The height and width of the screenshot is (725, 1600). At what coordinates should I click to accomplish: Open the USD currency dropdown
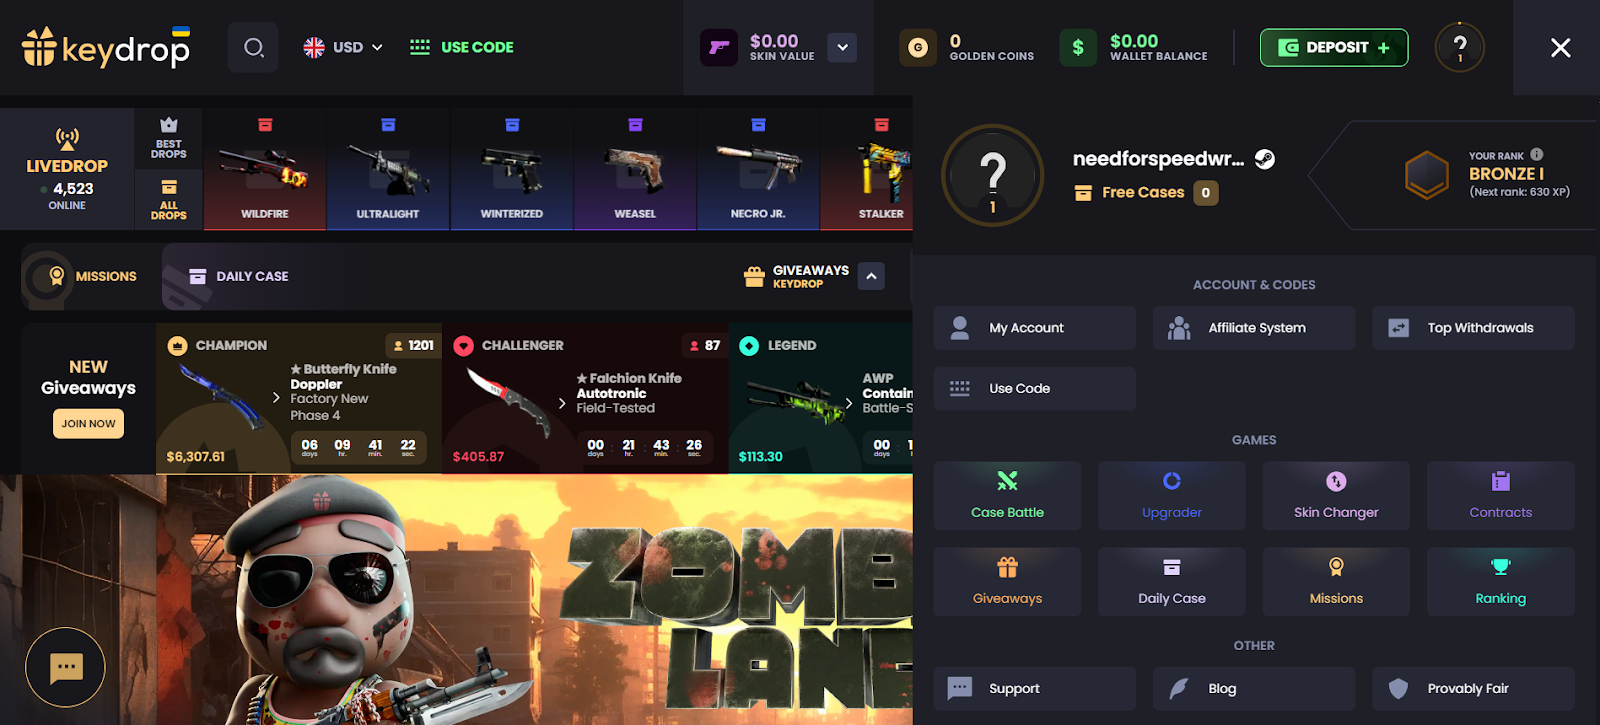(343, 47)
